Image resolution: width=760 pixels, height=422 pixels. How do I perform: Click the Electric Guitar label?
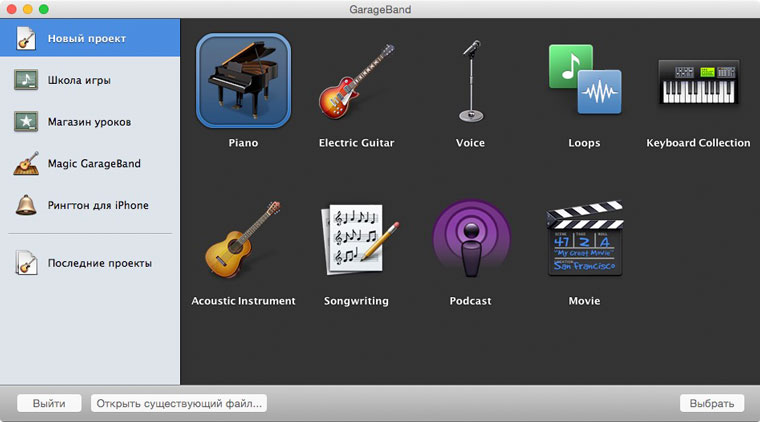[356, 143]
